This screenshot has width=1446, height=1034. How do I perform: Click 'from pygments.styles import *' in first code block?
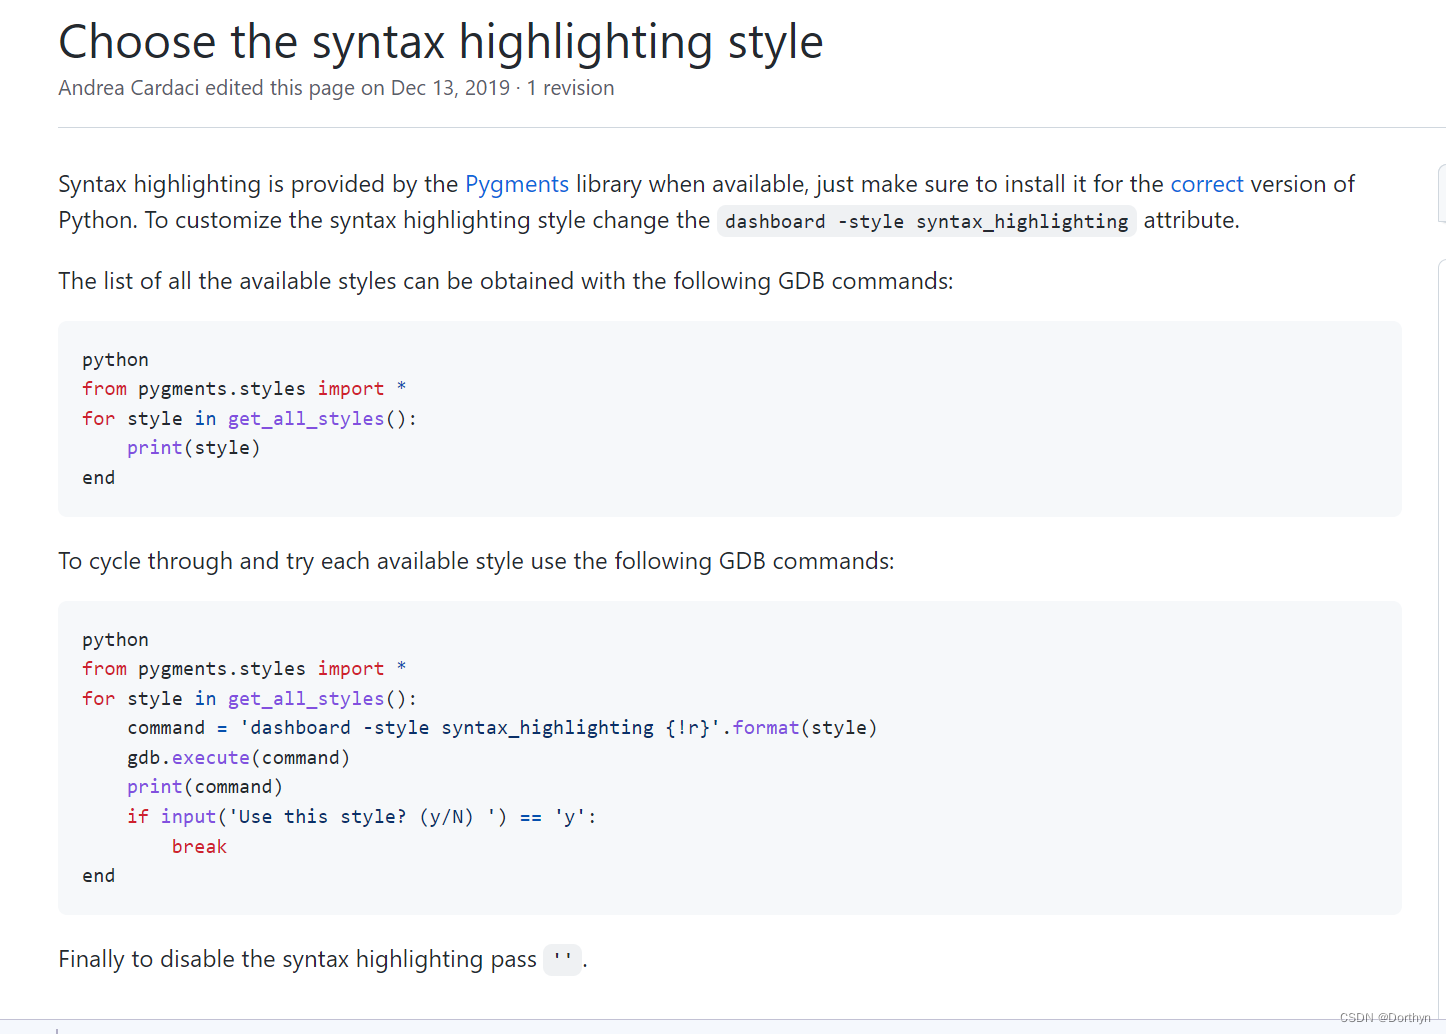click(244, 389)
